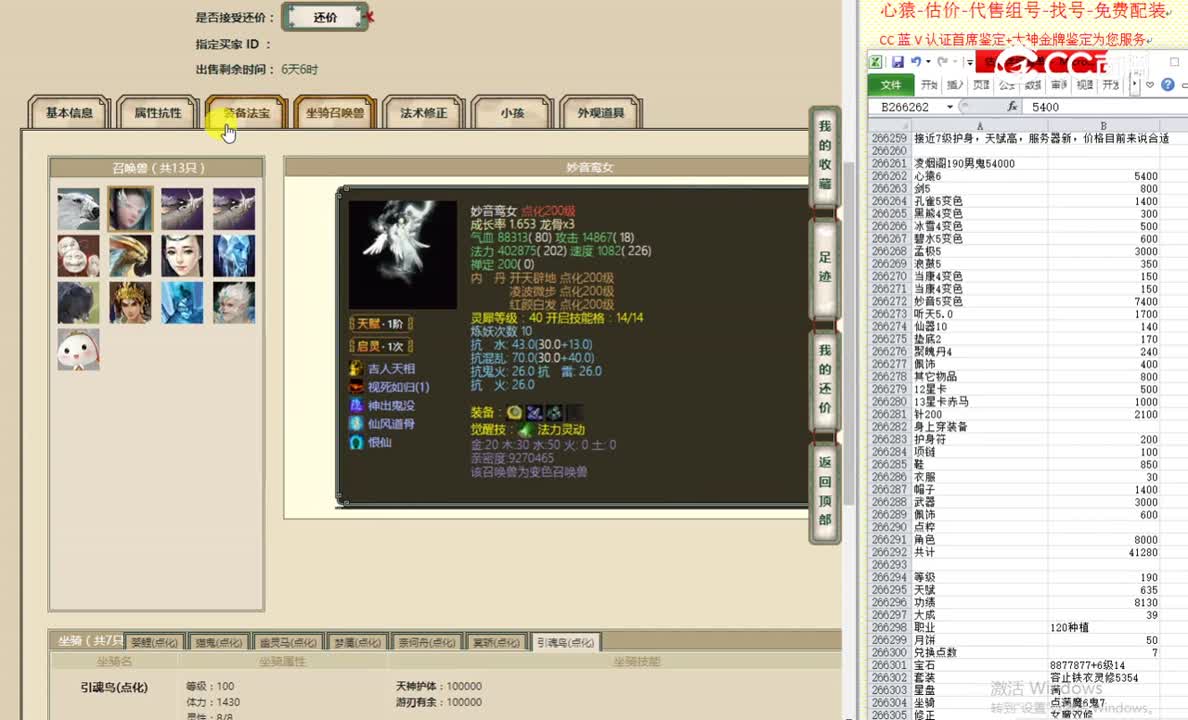Click the Excel cell with value 41280
The width and height of the screenshot is (1188, 720).
click(1103, 553)
